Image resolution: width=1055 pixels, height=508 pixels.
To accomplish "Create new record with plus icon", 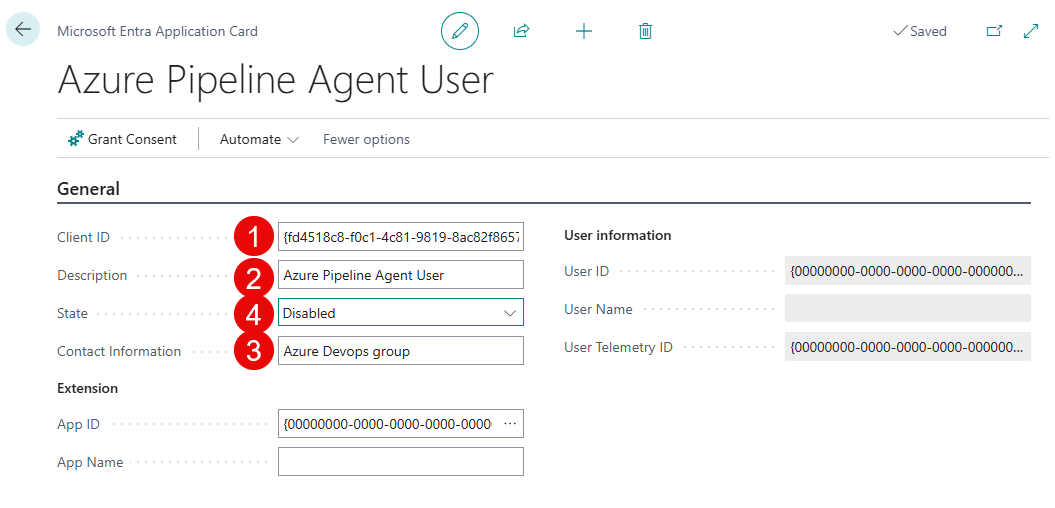I will click(x=584, y=31).
